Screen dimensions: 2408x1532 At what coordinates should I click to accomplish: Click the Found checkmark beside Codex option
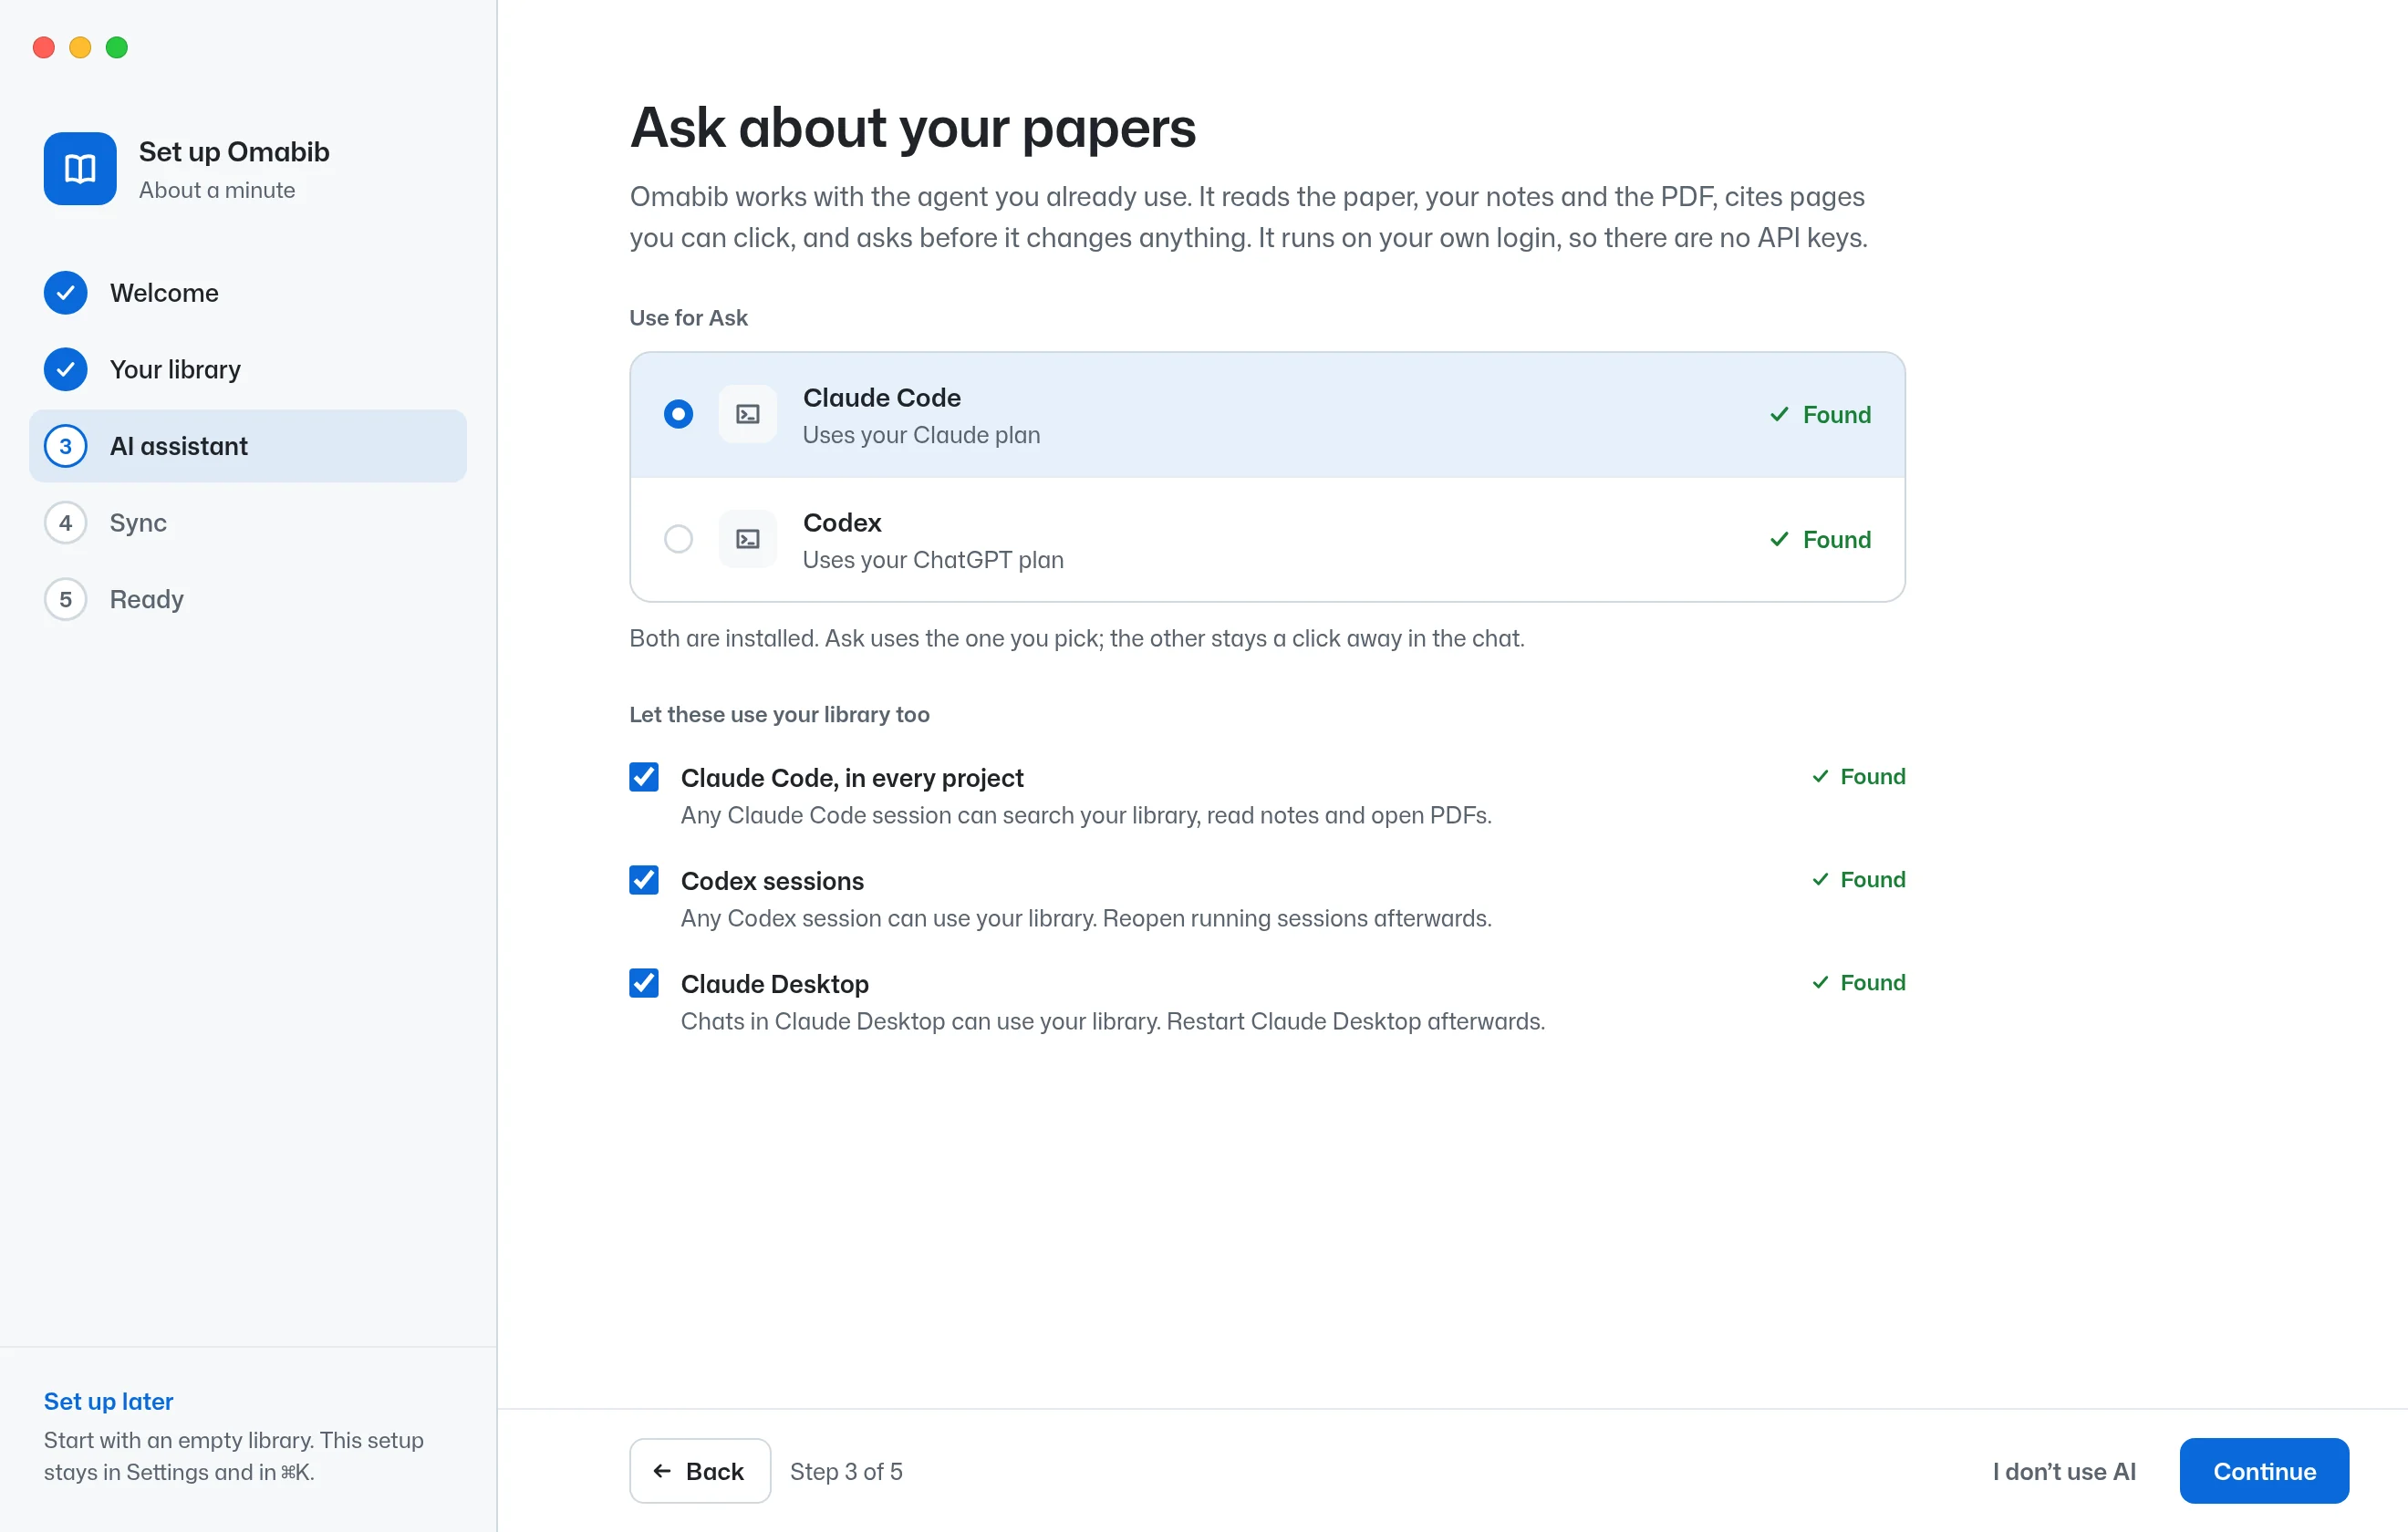pos(1779,540)
